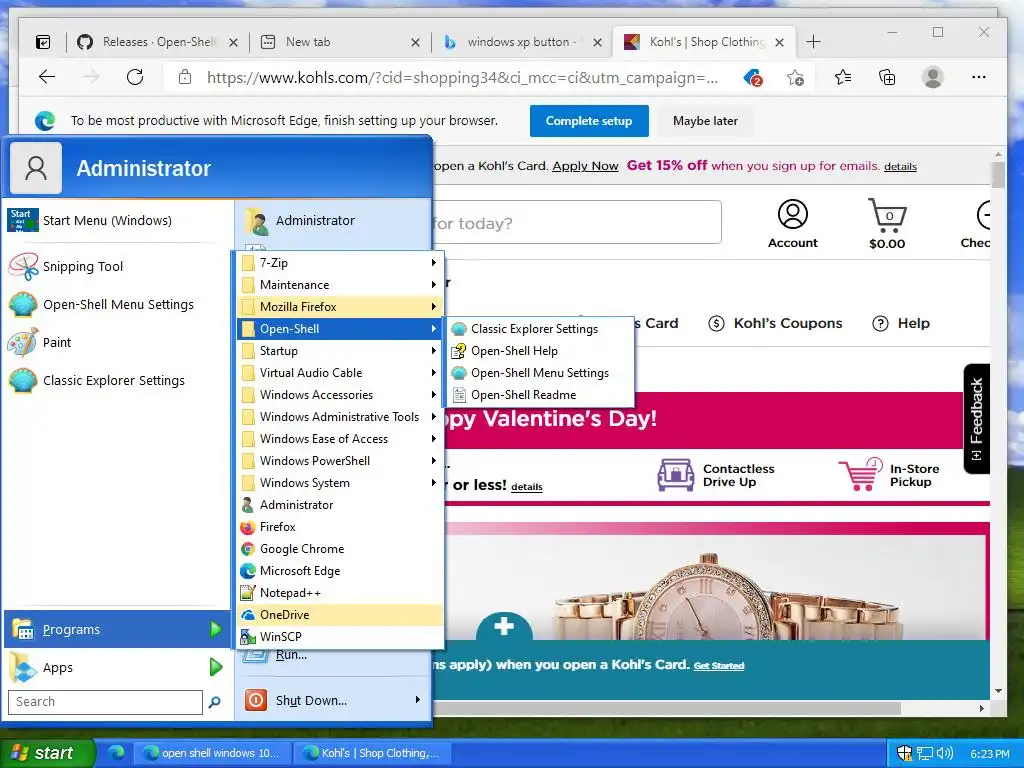Expand Windows Administrative Tools folder

click(340, 417)
